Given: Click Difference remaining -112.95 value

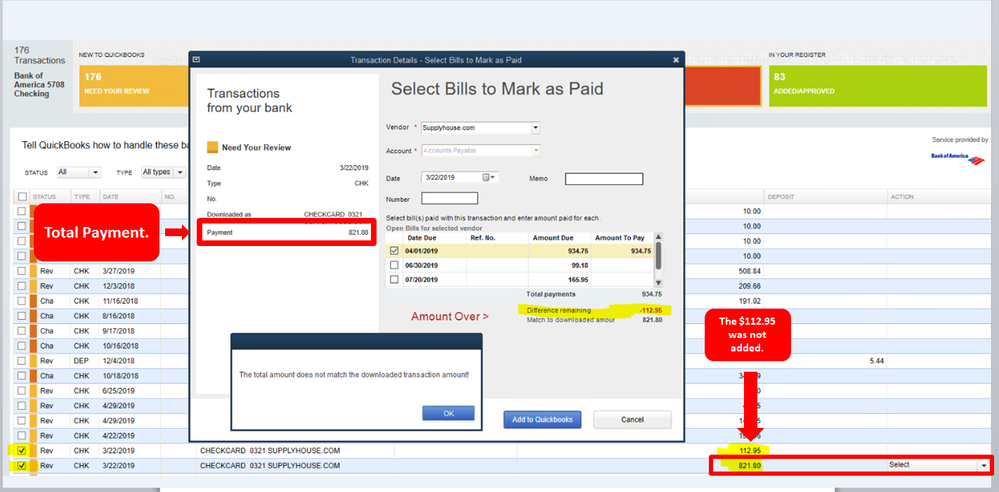Looking at the screenshot, I should click(650, 310).
